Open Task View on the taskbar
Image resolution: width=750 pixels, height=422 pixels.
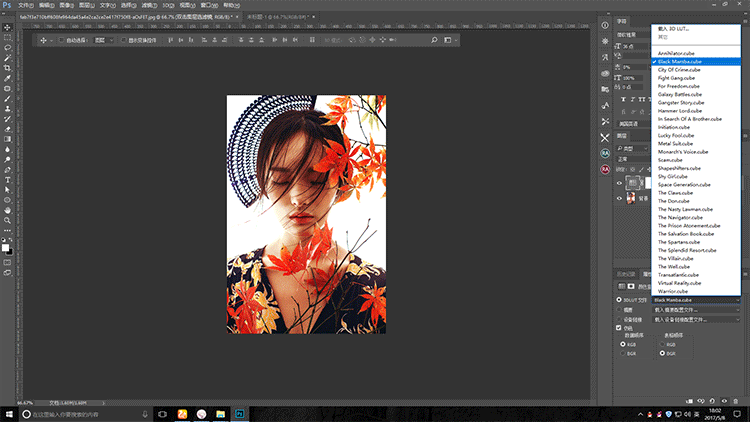[x=163, y=414]
